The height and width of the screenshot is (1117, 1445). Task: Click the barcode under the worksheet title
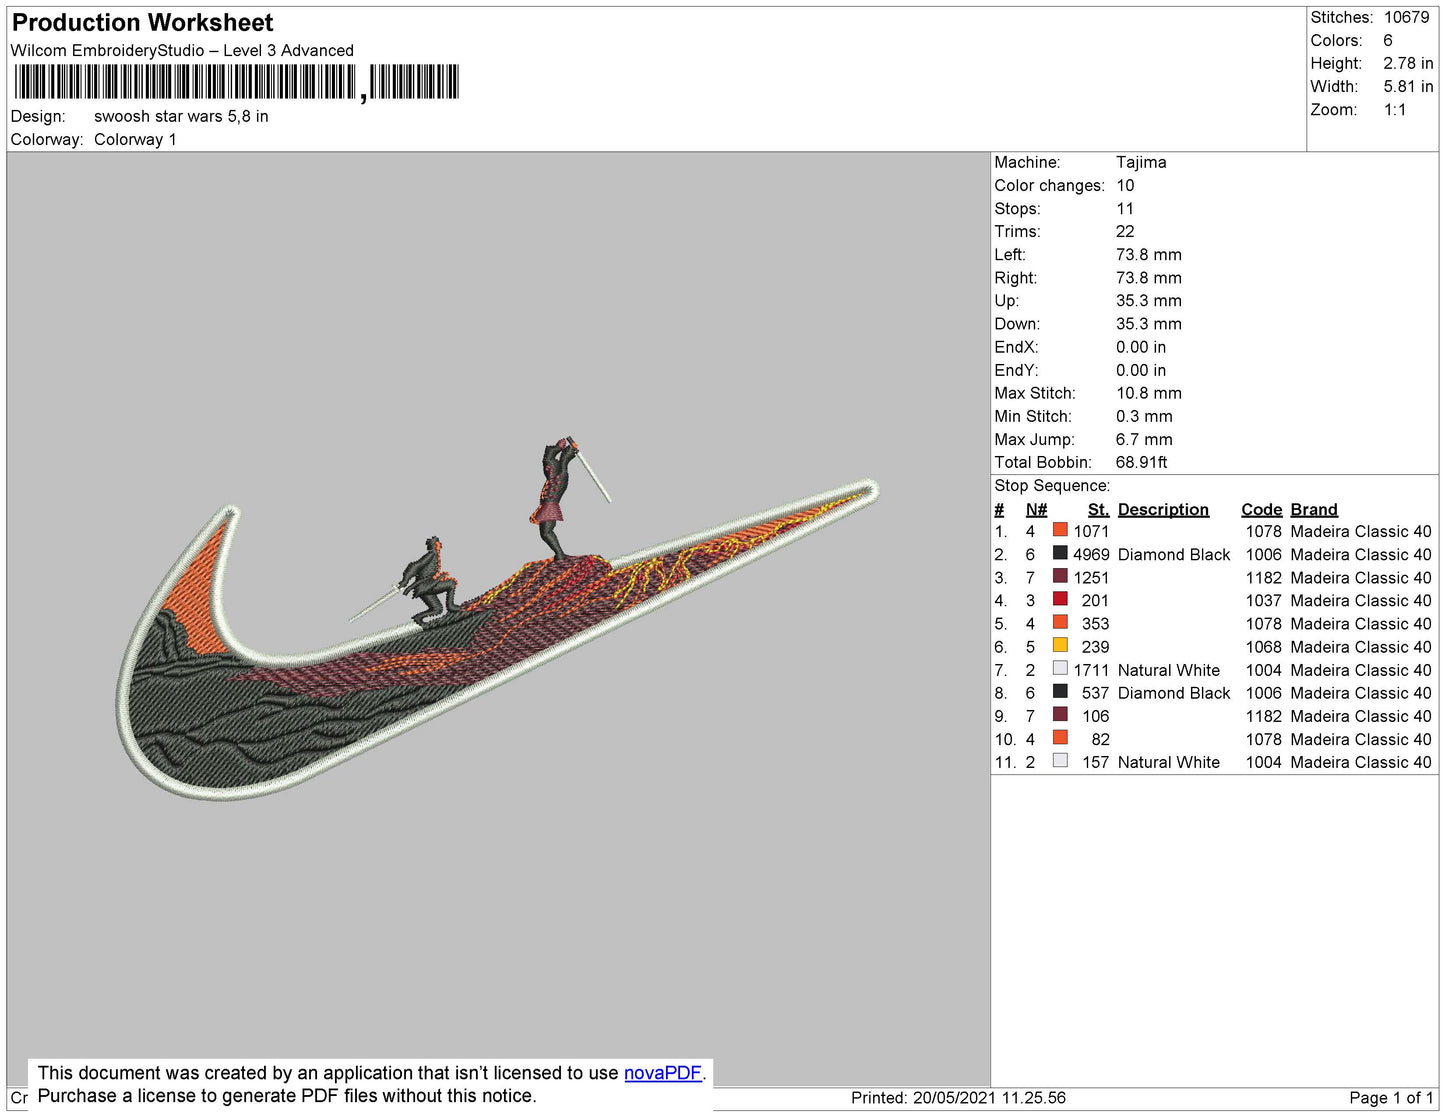[236, 82]
